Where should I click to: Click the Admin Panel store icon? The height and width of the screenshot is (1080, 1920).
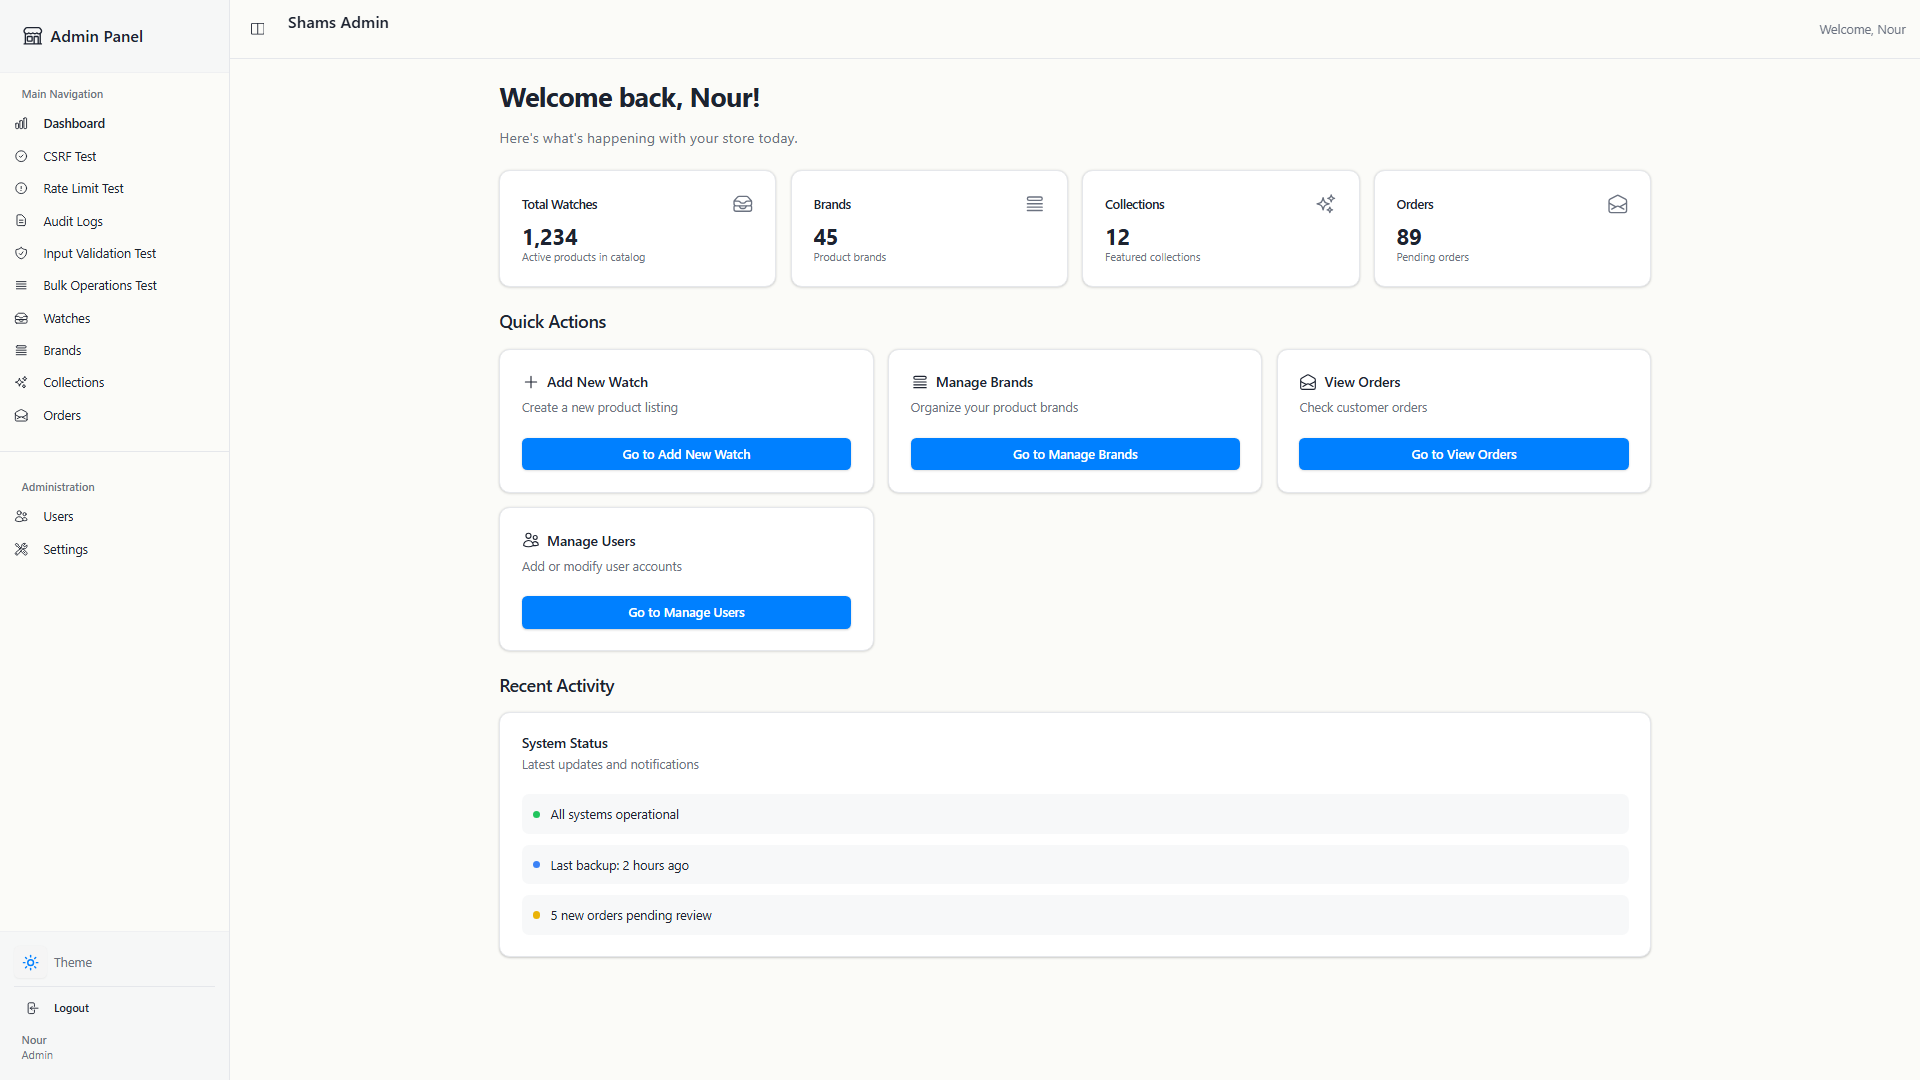click(x=33, y=36)
